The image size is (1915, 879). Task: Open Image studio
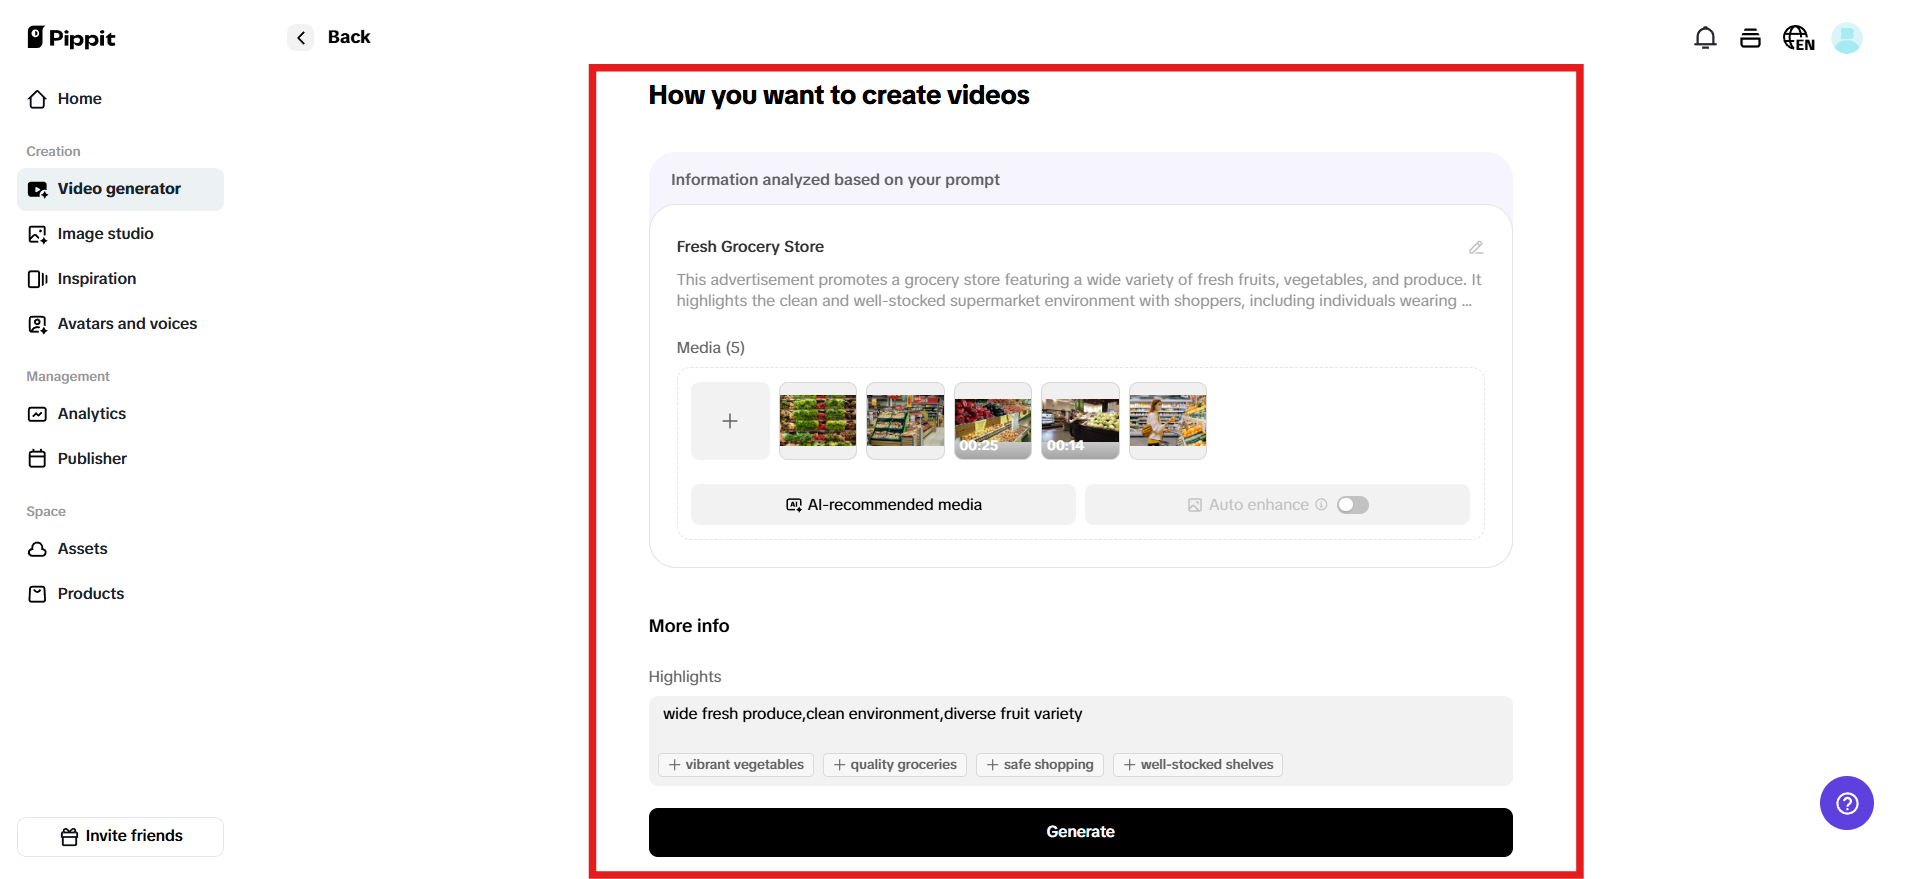pos(120,234)
